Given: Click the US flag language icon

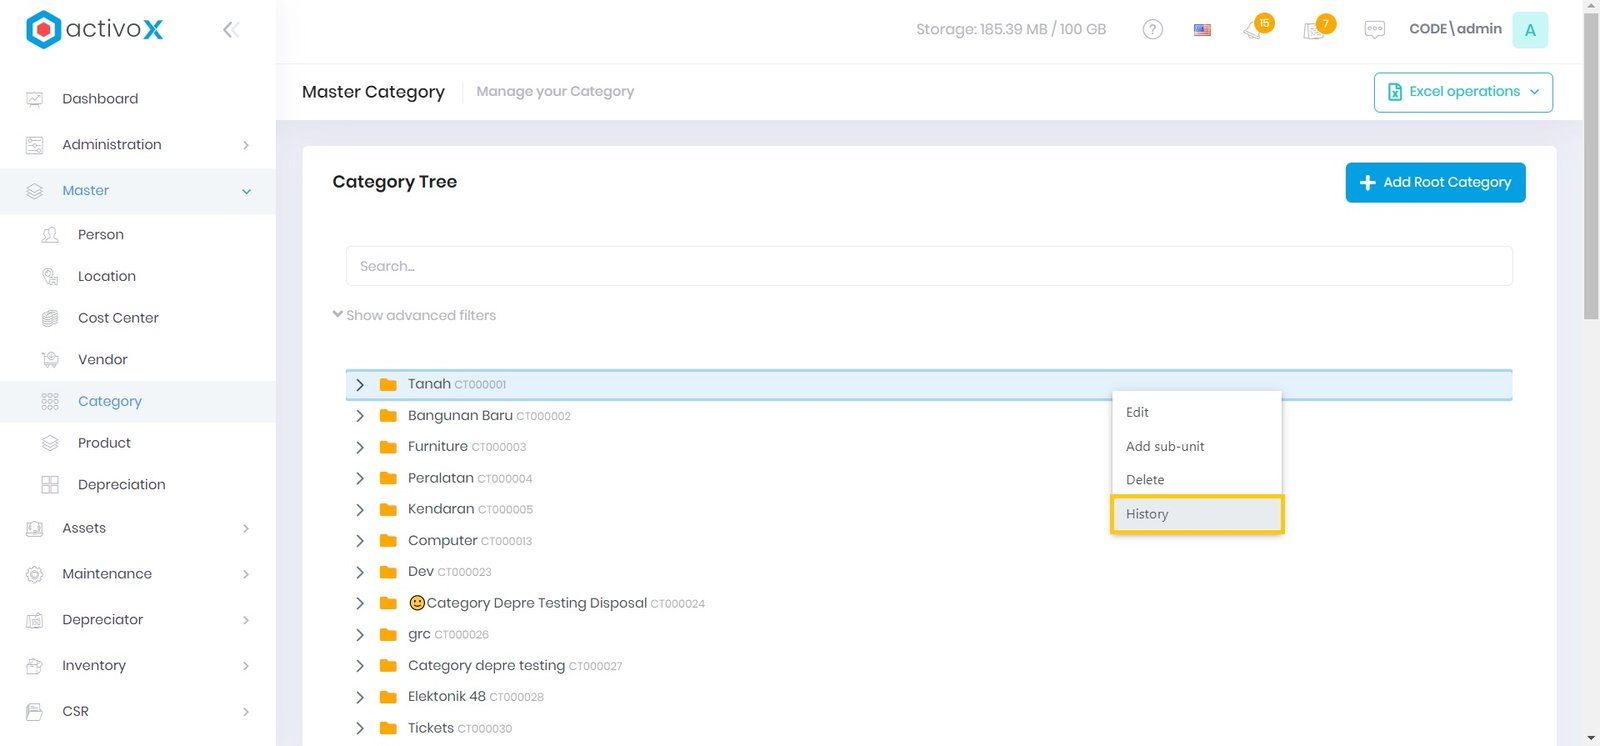Looking at the screenshot, I should (1202, 30).
